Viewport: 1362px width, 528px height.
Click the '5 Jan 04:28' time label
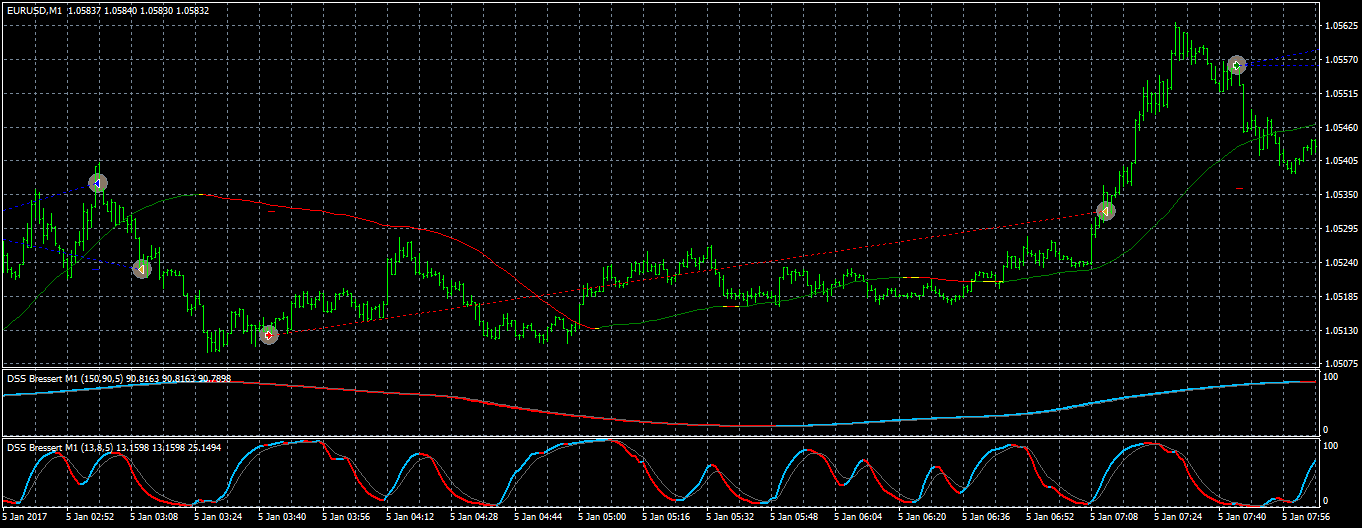[476, 518]
